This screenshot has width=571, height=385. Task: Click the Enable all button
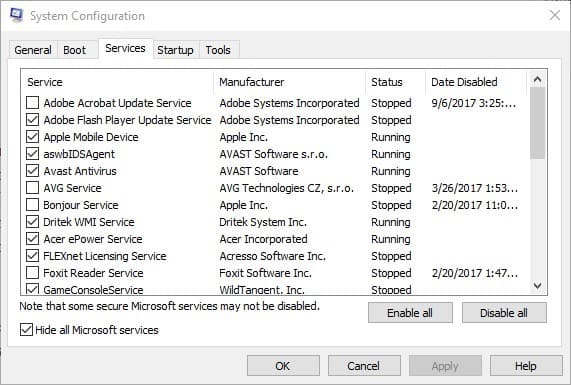click(410, 313)
